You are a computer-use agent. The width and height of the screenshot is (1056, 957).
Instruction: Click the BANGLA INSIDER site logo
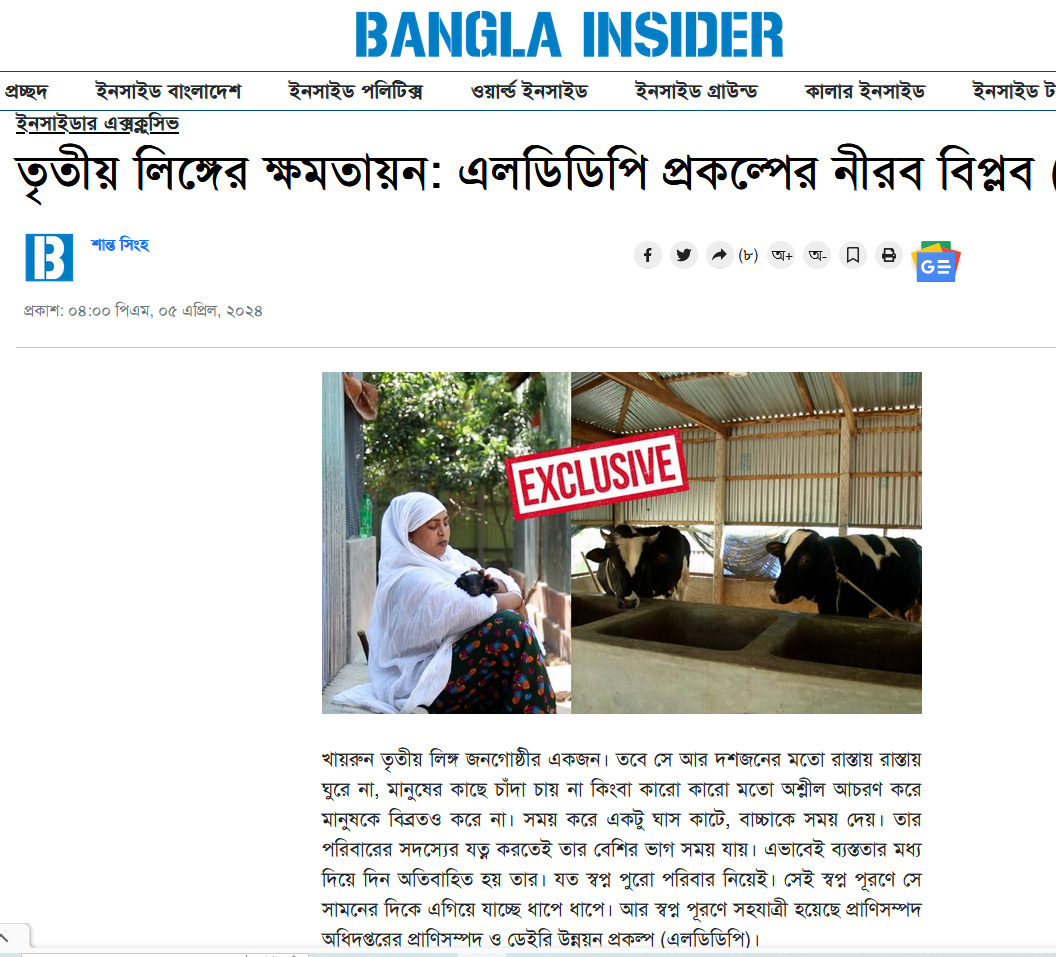point(569,34)
